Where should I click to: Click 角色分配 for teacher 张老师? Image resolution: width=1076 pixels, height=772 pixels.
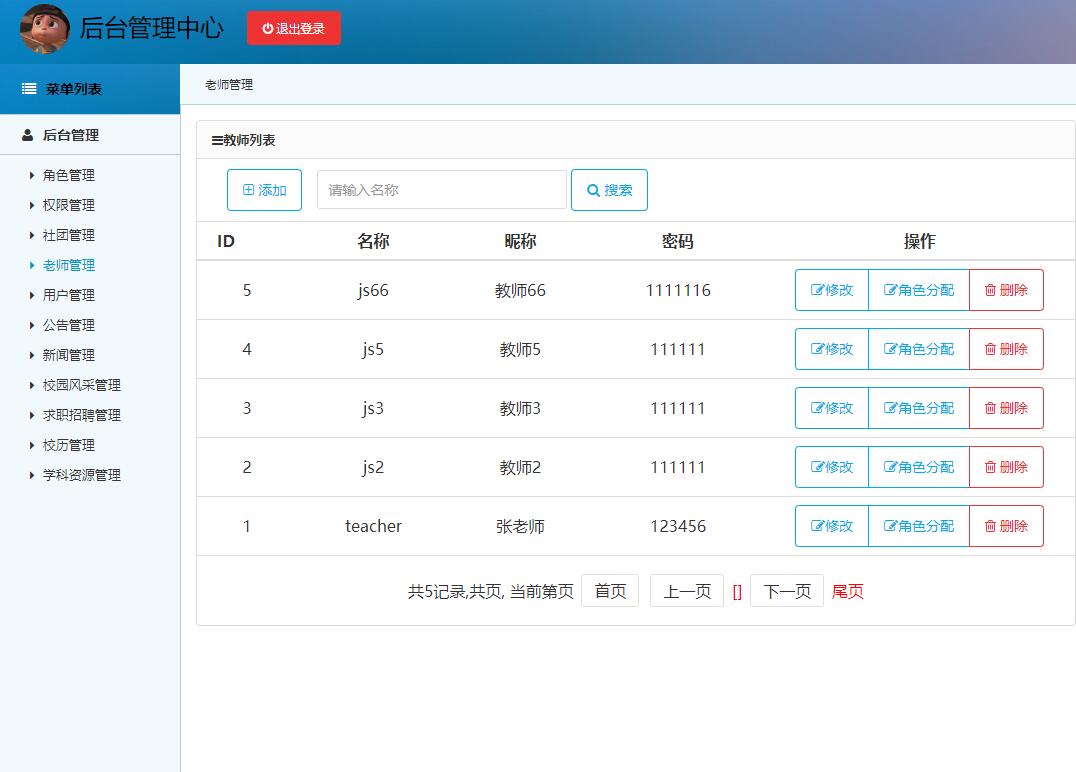[918, 526]
